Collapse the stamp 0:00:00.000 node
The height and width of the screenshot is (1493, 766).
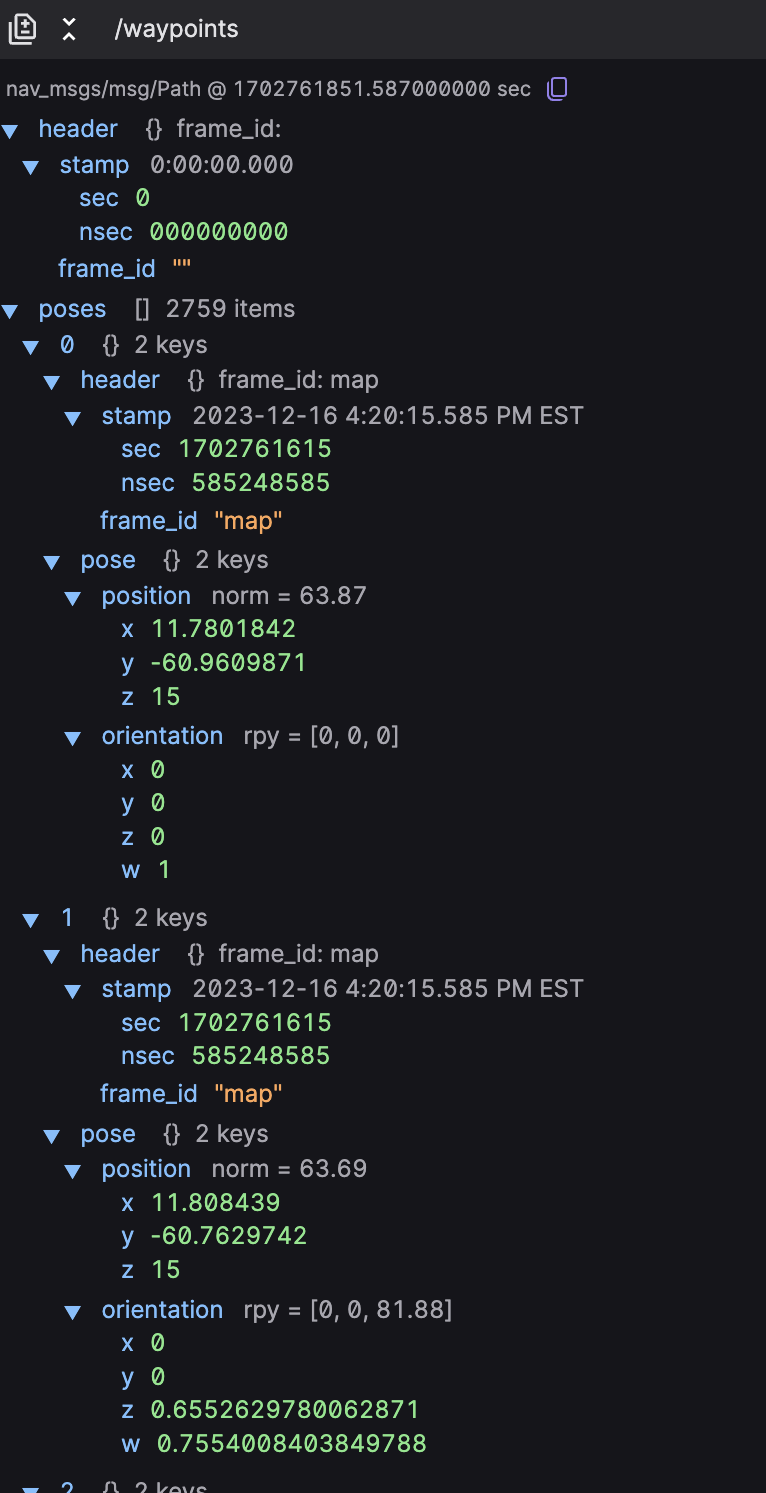pos(31,167)
